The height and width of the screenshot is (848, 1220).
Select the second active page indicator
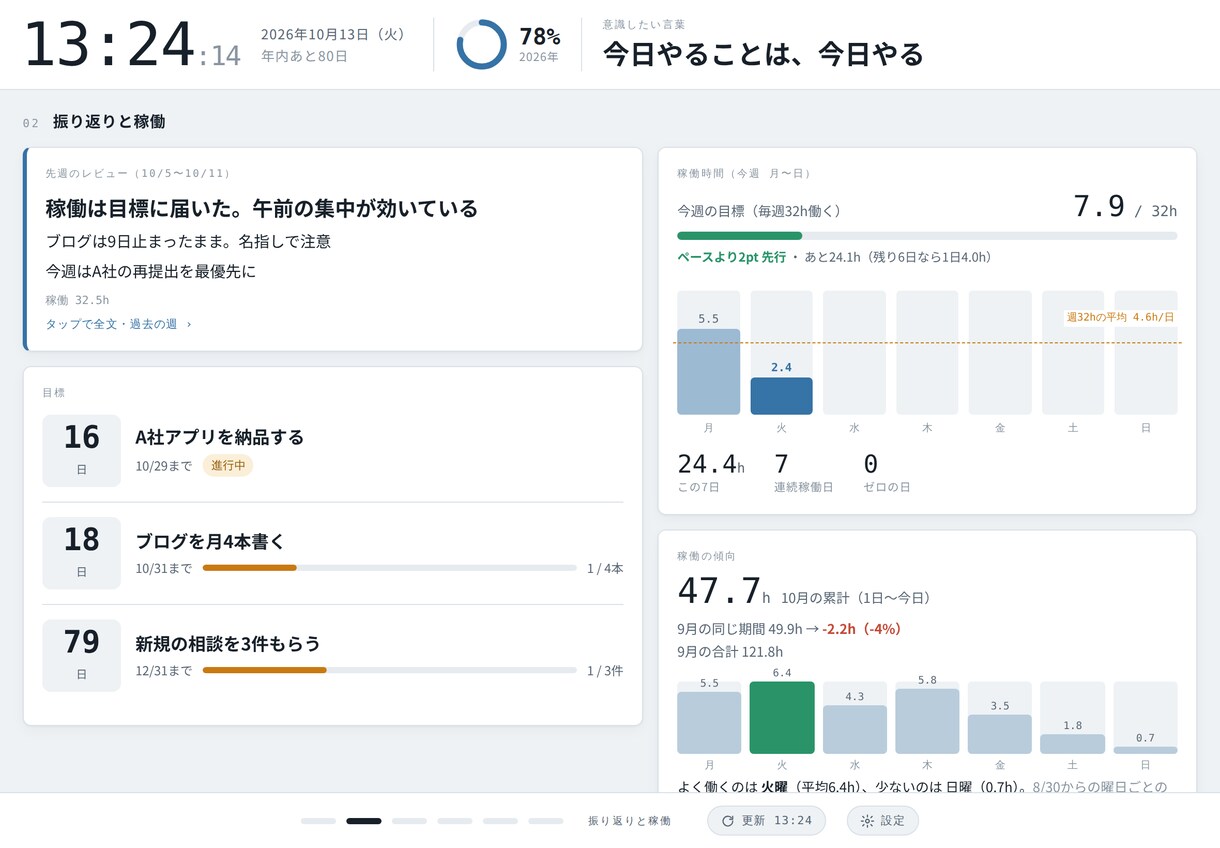point(364,821)
